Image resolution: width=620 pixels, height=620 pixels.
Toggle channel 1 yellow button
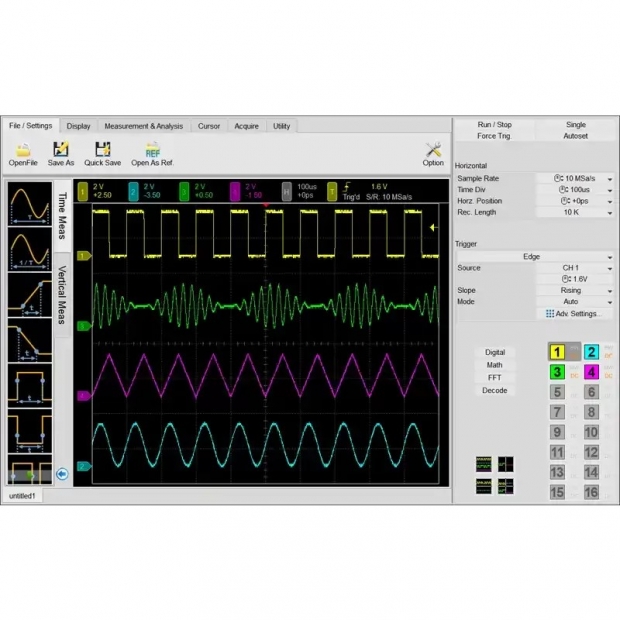tap(557, 352)
